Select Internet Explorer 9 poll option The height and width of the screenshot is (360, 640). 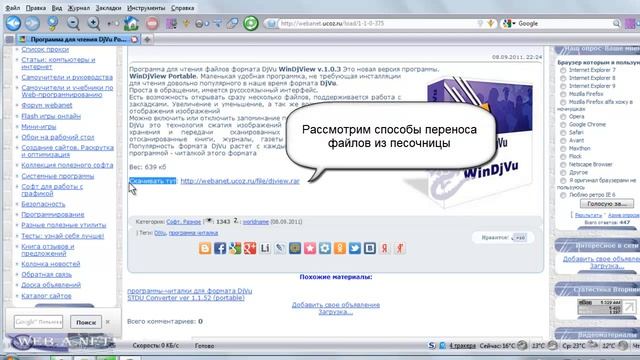tap(563, 86)
